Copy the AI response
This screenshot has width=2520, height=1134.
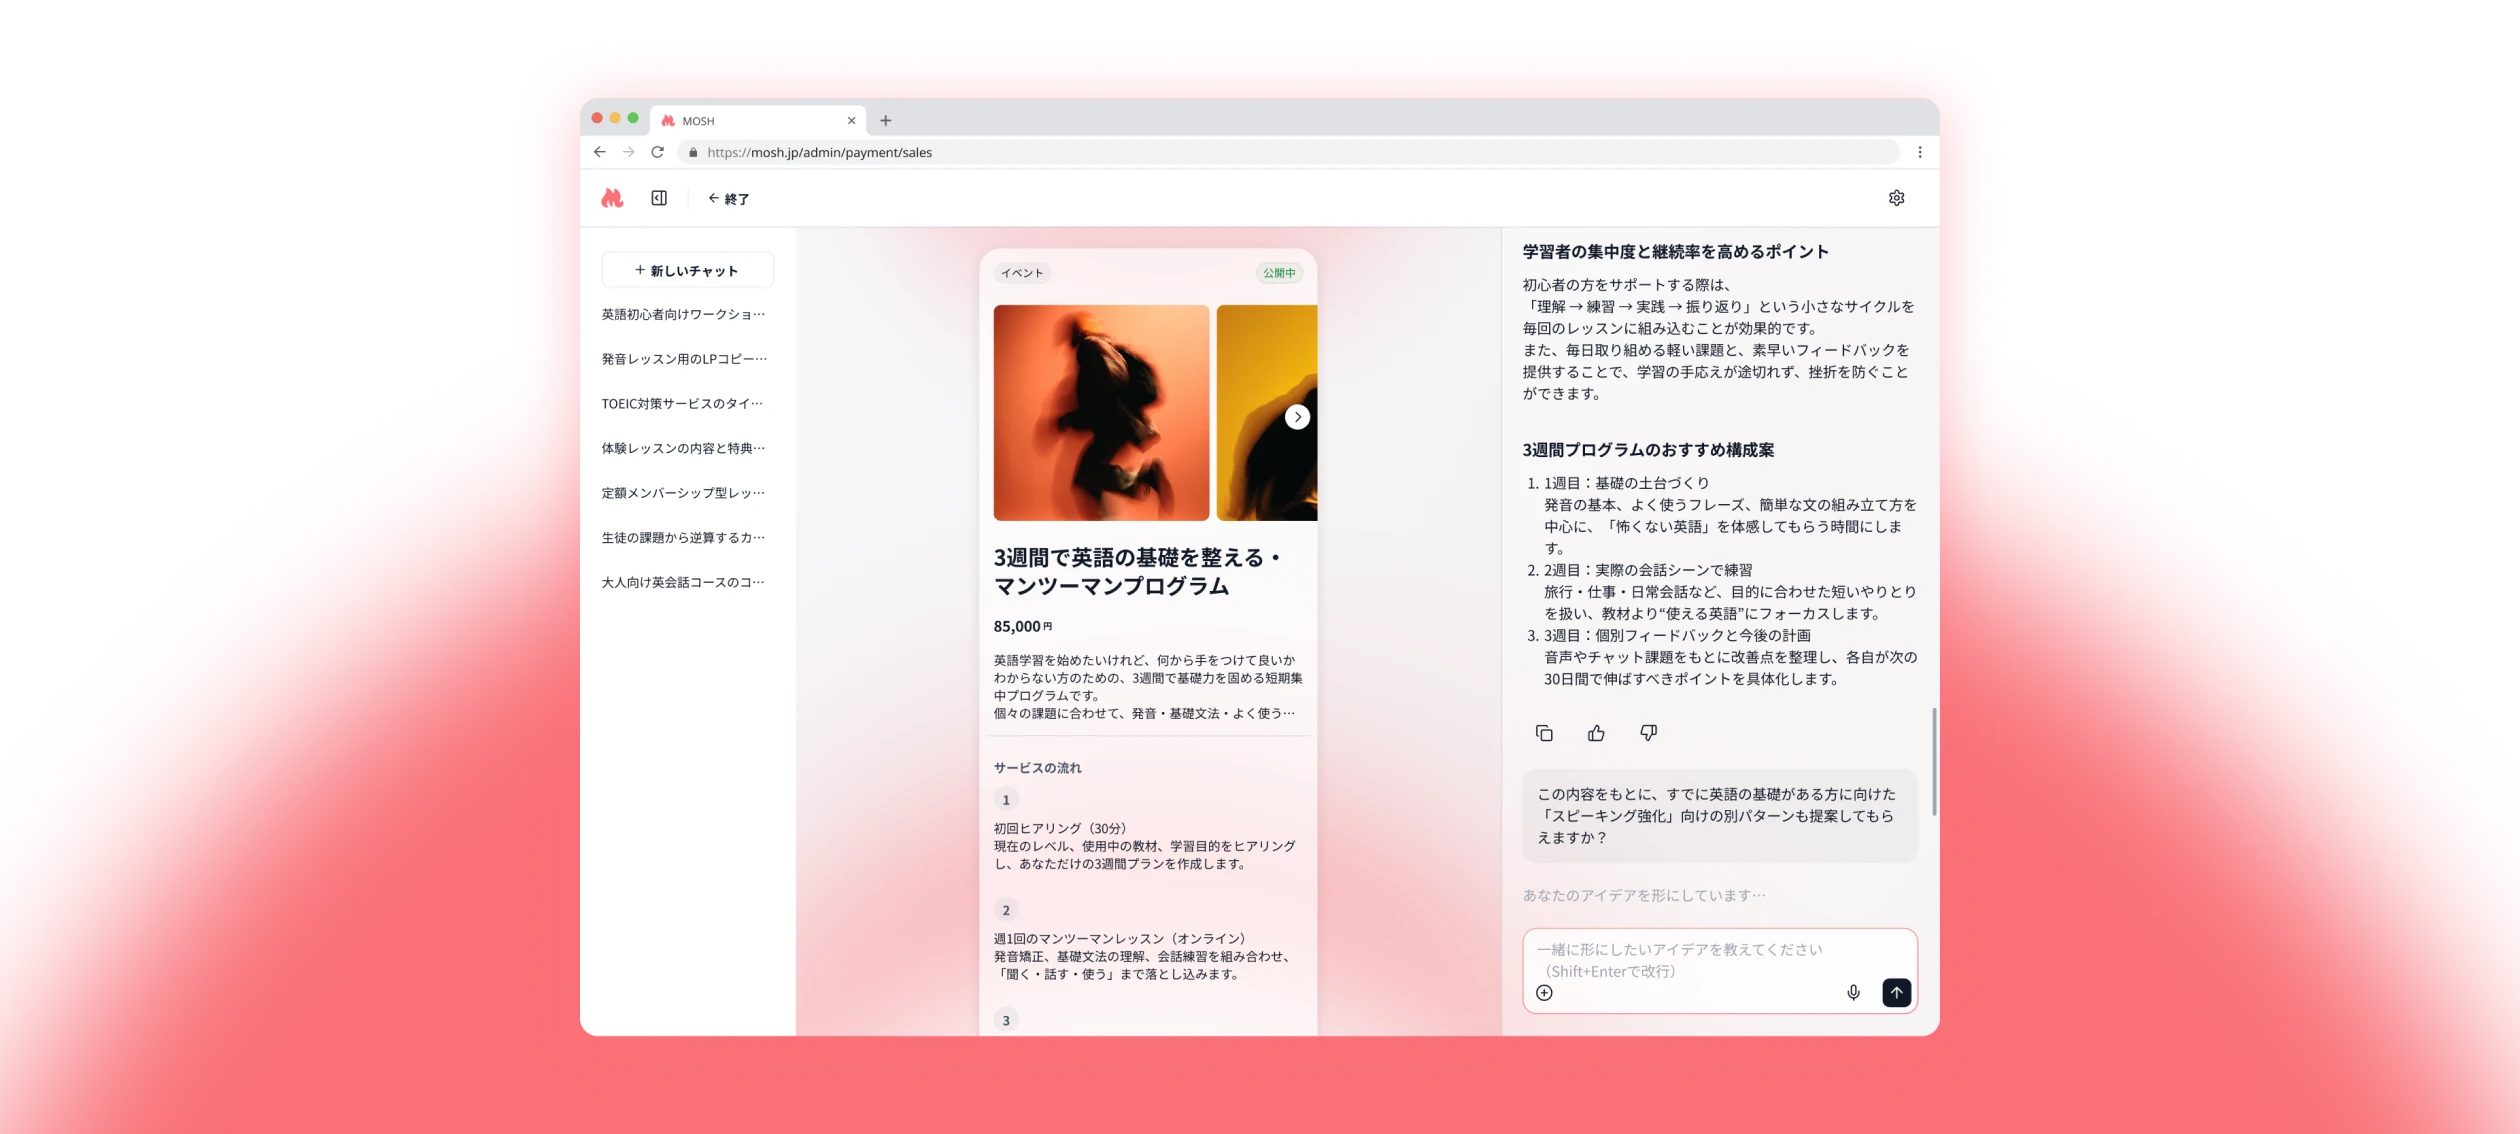tap(1544, 733)
